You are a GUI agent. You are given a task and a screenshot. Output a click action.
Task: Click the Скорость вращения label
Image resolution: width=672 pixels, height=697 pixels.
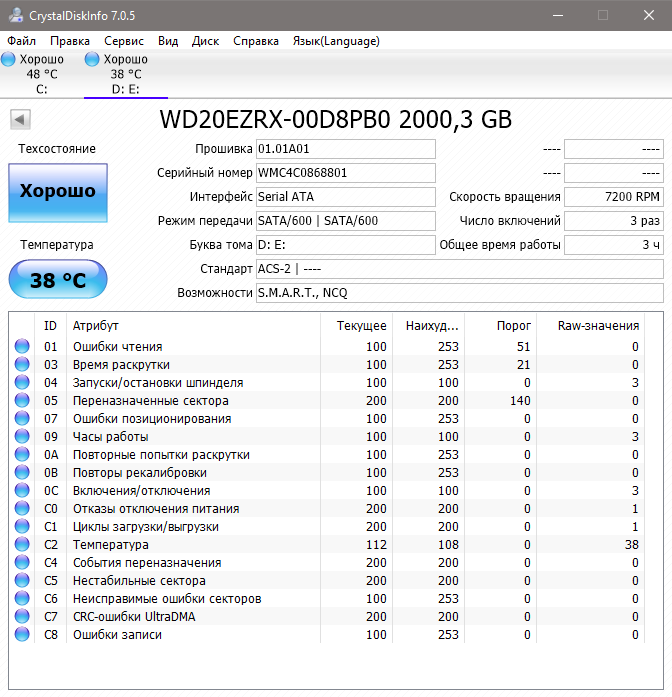[x=505, y=197]
